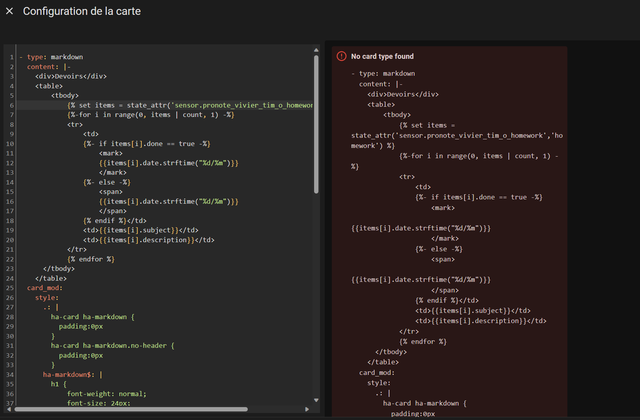Click the items[i].description cell in the editor
640x420 pixels.
tap(149, 240)
